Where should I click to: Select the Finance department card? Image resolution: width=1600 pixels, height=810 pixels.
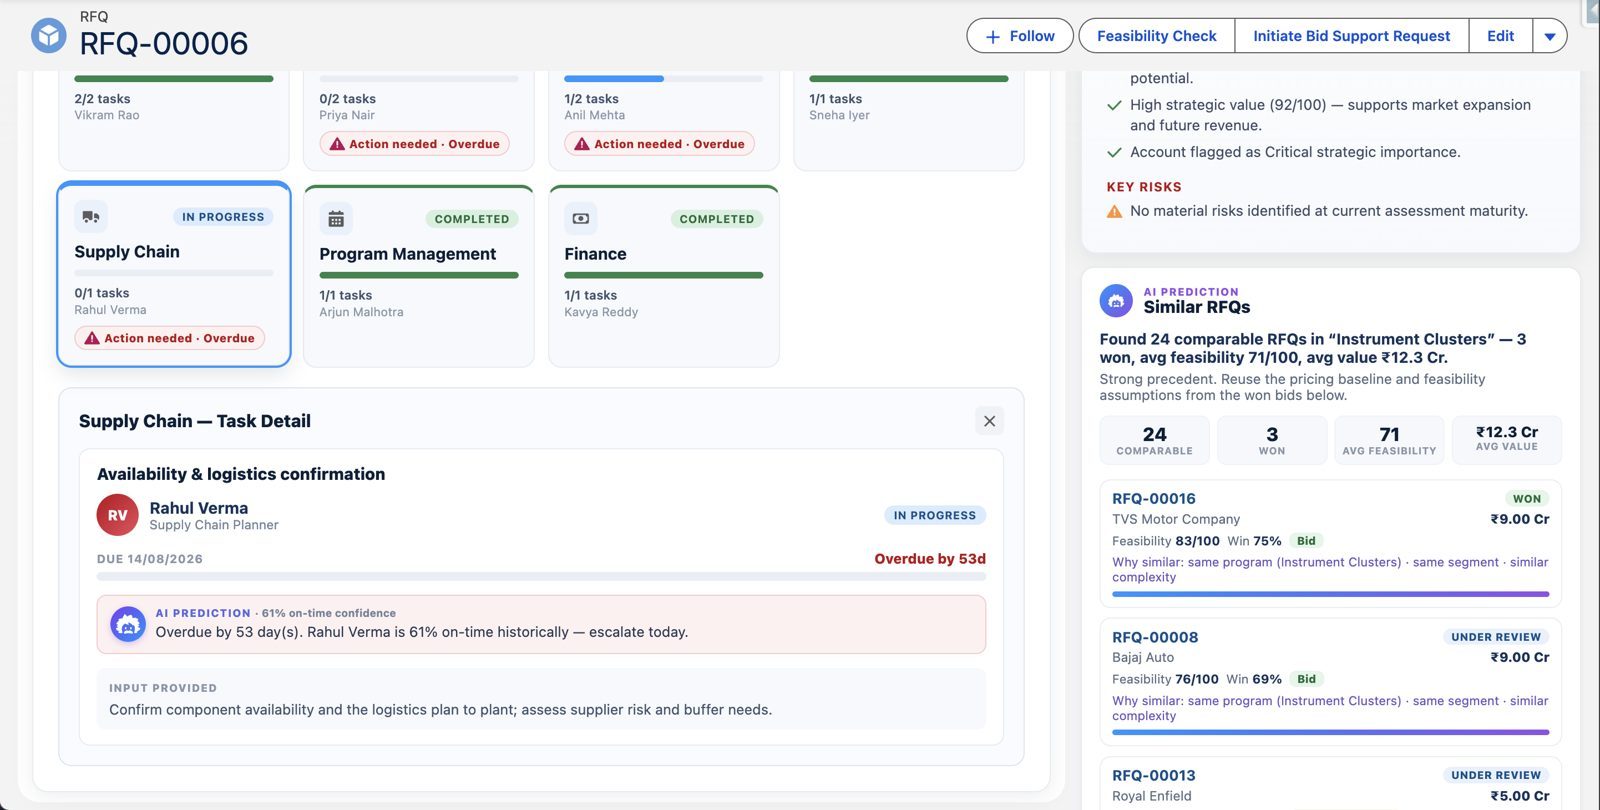coord(664,276)
